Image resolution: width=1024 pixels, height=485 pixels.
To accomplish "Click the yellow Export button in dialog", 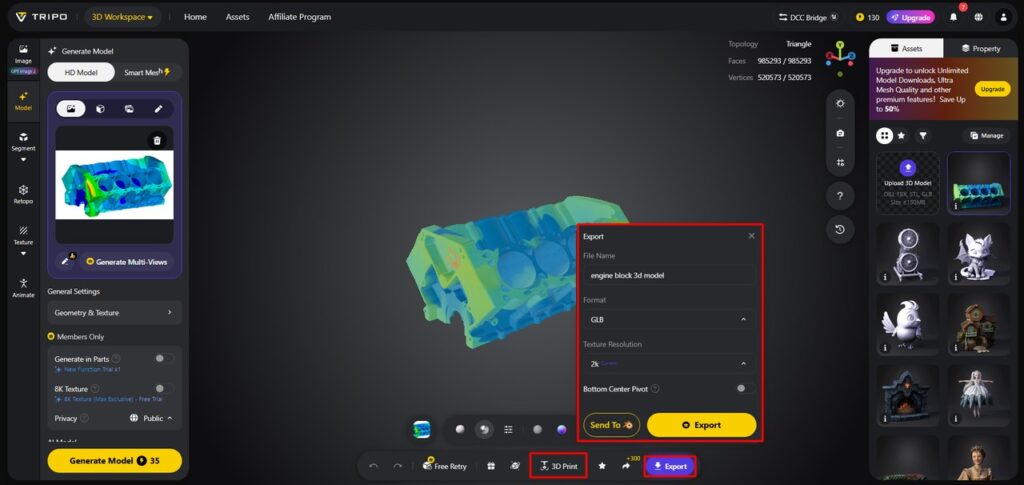I will click(x=701, y=425).
